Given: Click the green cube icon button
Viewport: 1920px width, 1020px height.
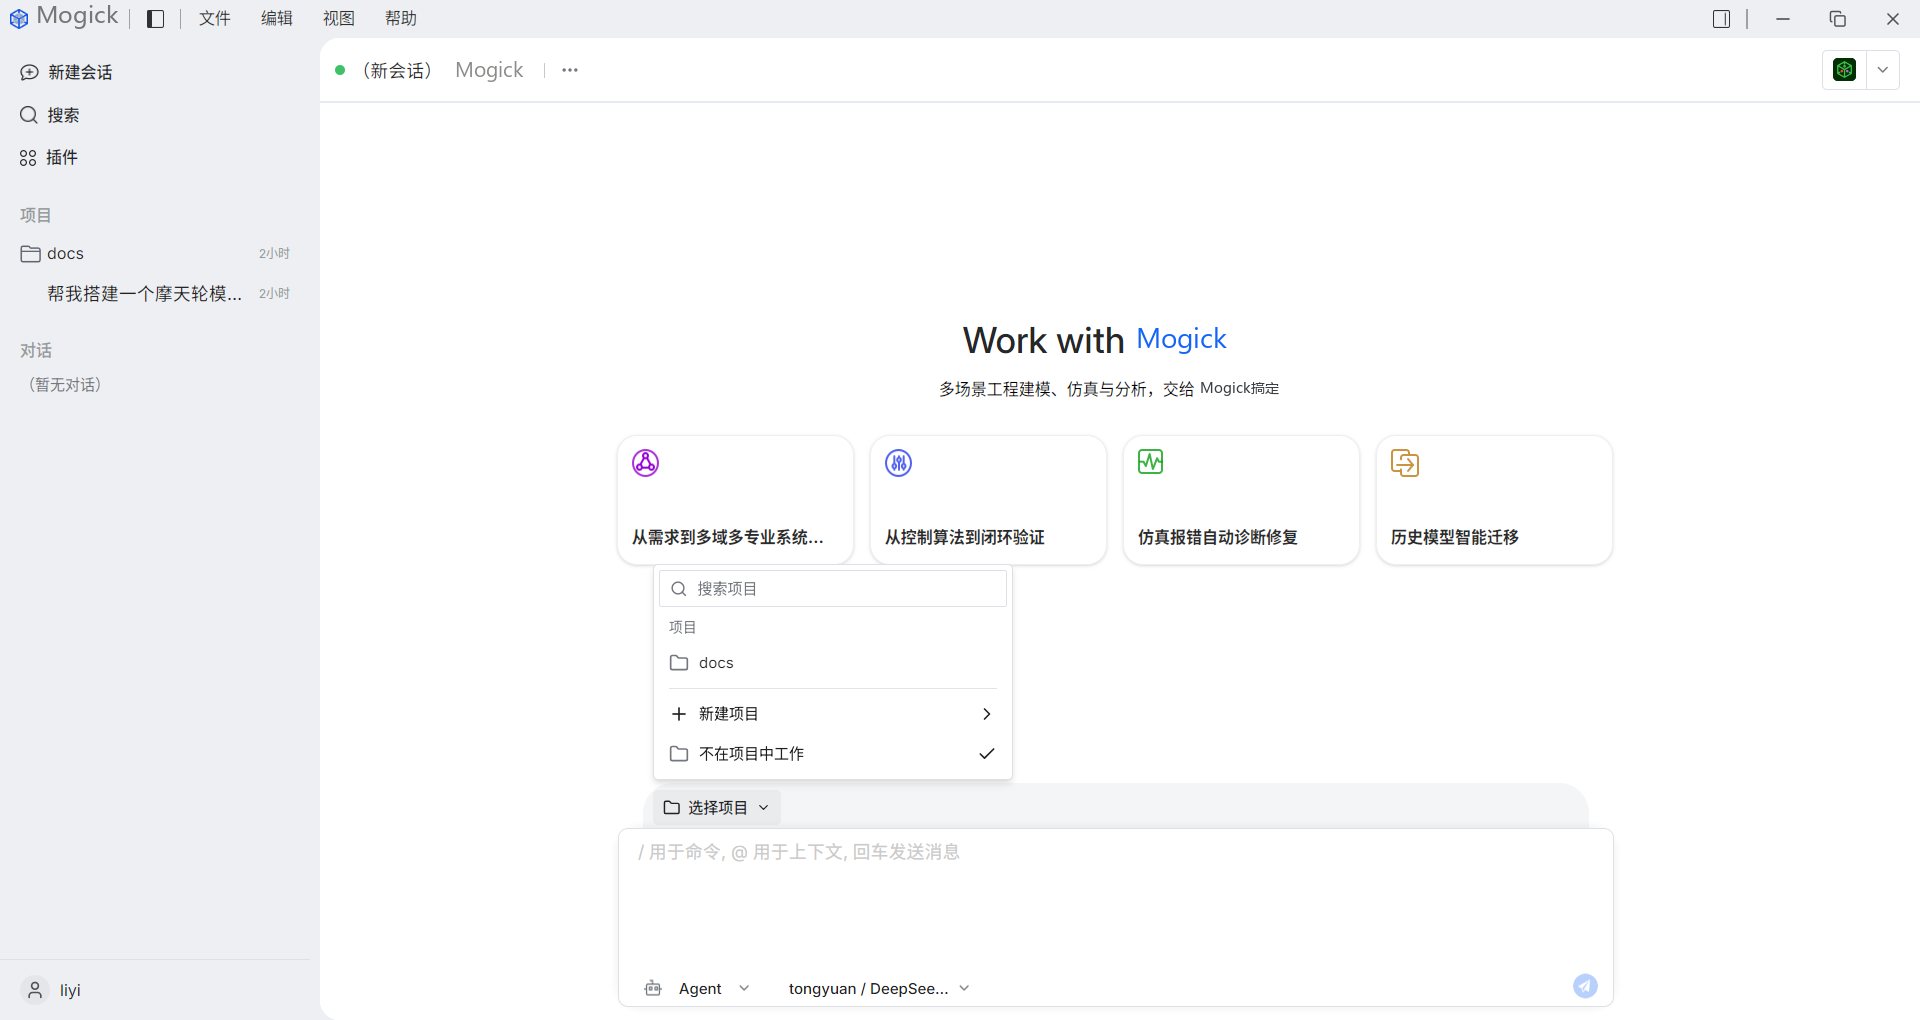Looking at the screenshot, I should [1844, 70].
